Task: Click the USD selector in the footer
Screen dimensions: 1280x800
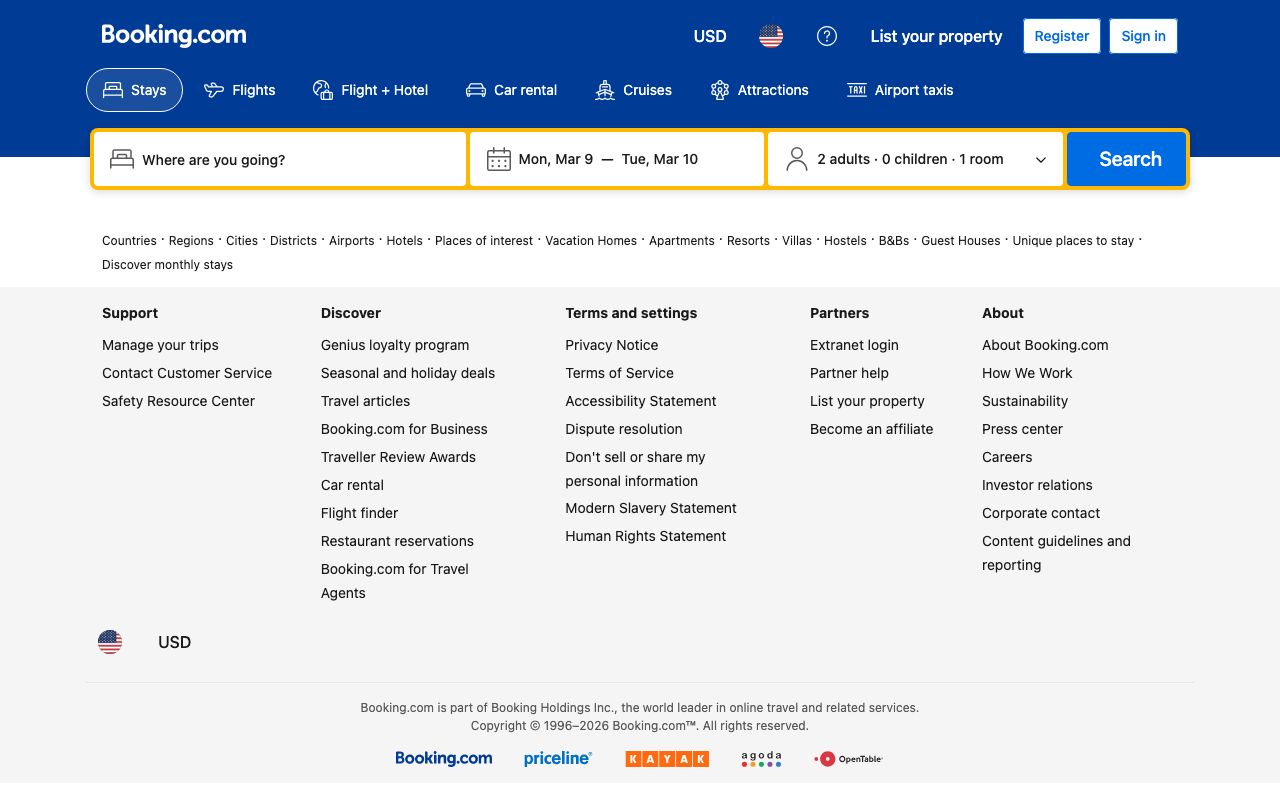Action: tap(174, 642)
